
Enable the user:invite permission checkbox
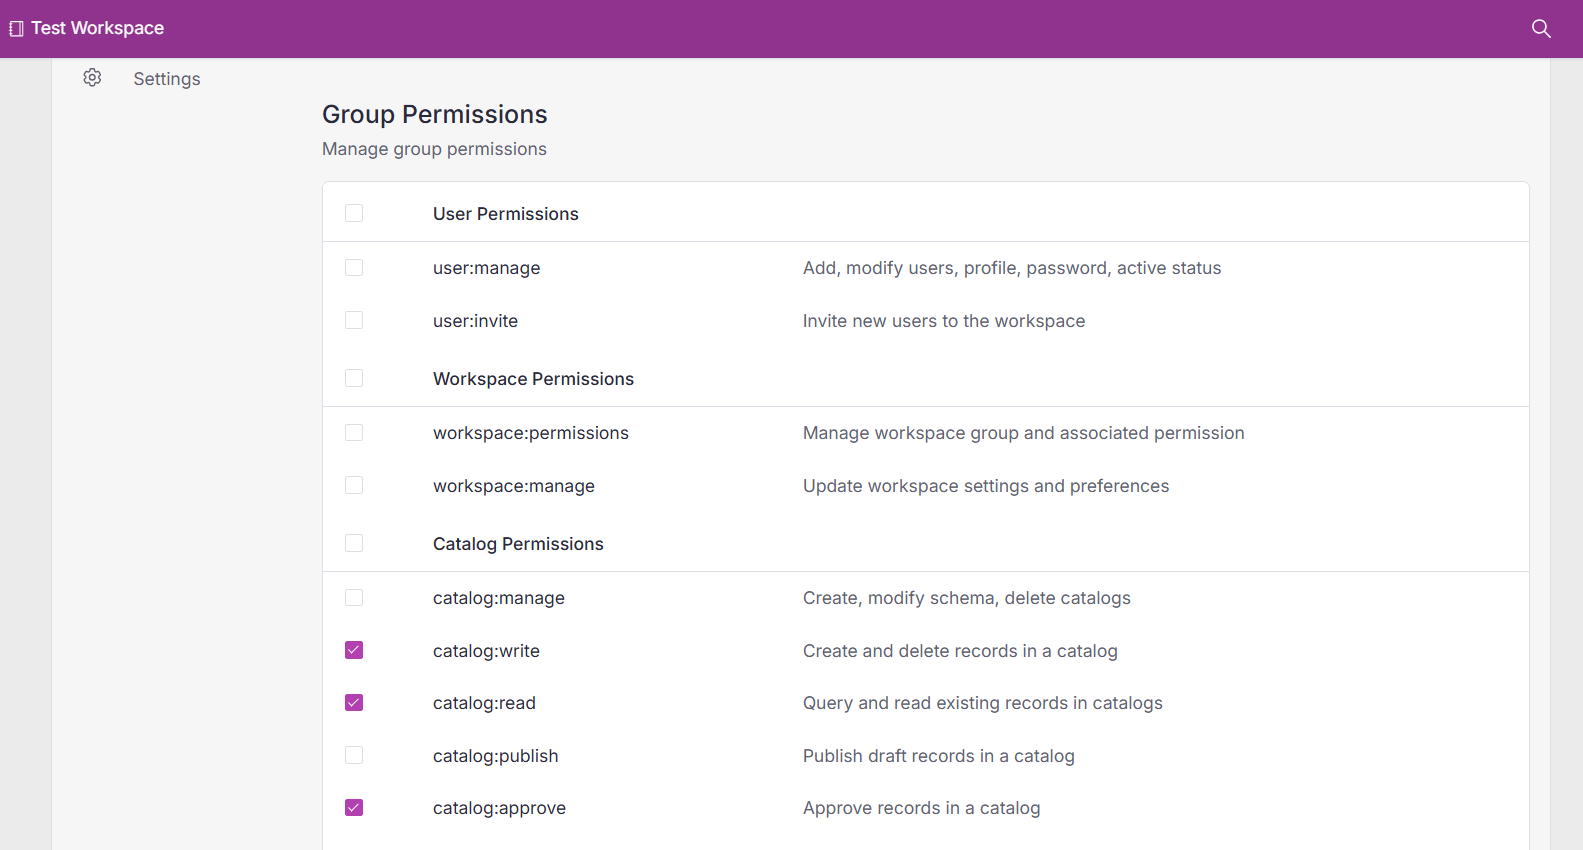pos(354,320)
